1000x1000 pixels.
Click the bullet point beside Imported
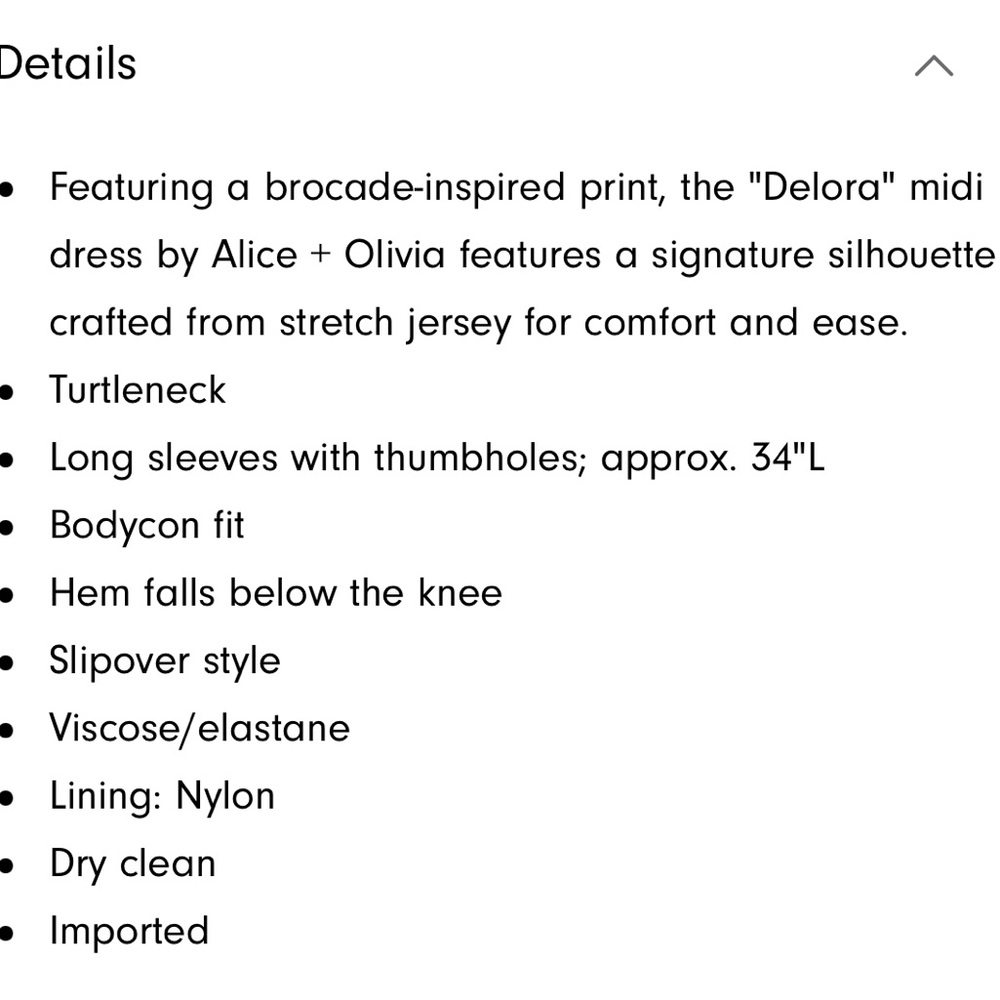[x=6, y=933]
